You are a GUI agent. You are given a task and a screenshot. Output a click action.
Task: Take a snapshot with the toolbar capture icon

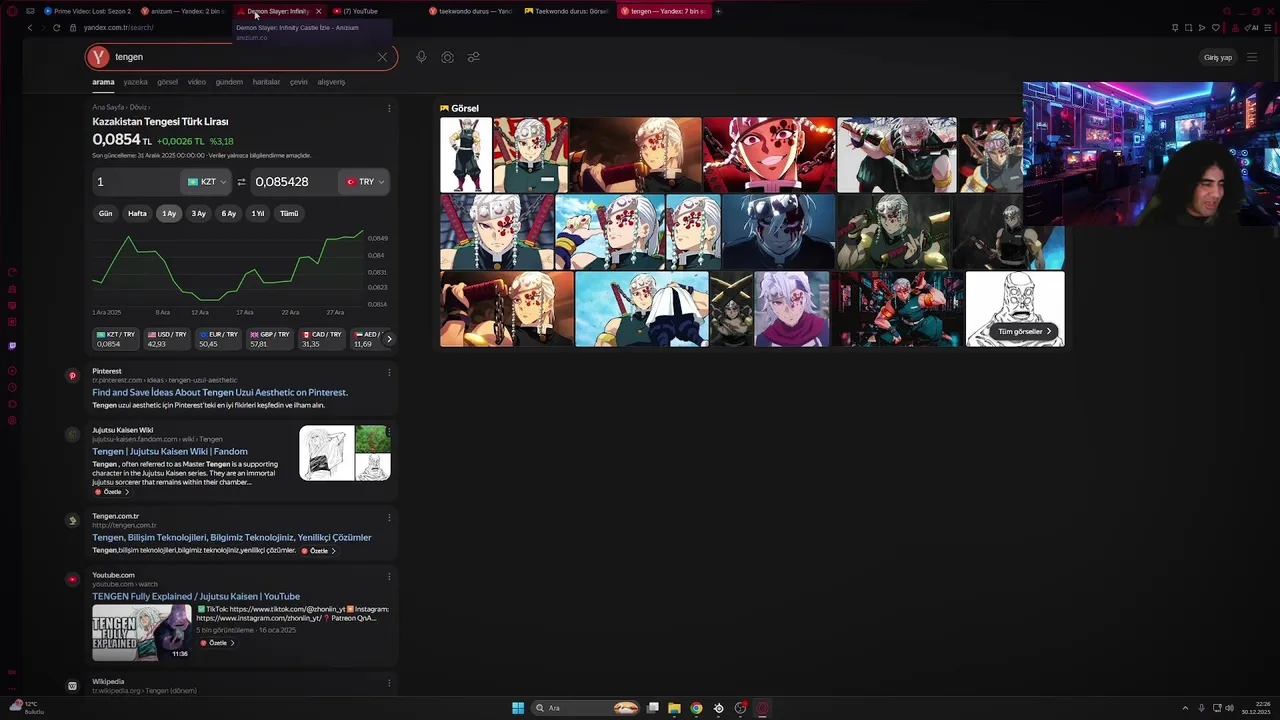pyautogui.click(x=1188, y=28)
